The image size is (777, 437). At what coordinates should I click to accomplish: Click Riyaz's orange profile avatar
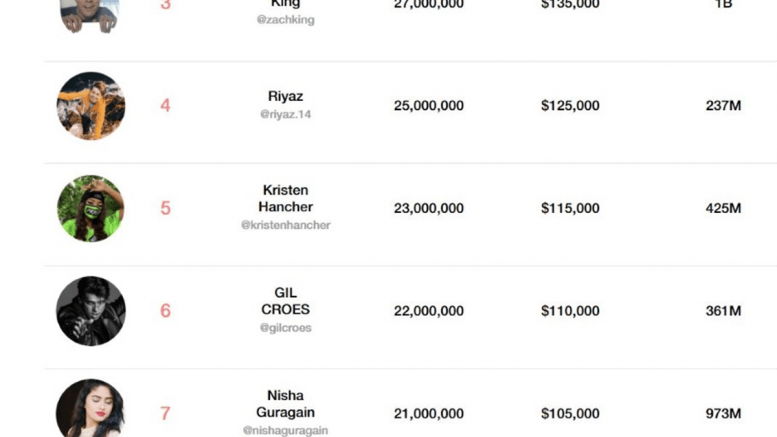coord(91,106)
